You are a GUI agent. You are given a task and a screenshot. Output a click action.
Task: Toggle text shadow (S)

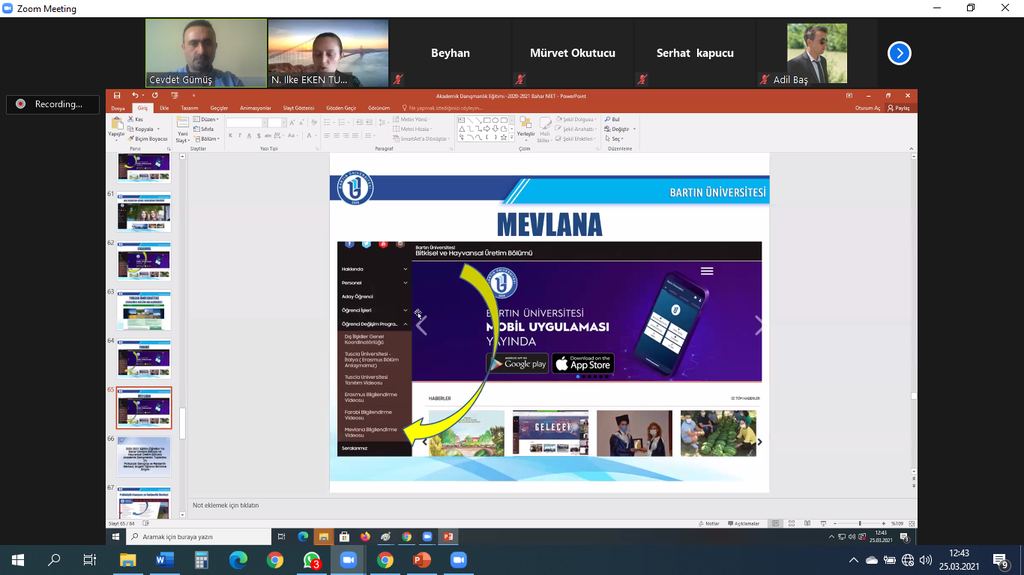(x=259, y=136)
